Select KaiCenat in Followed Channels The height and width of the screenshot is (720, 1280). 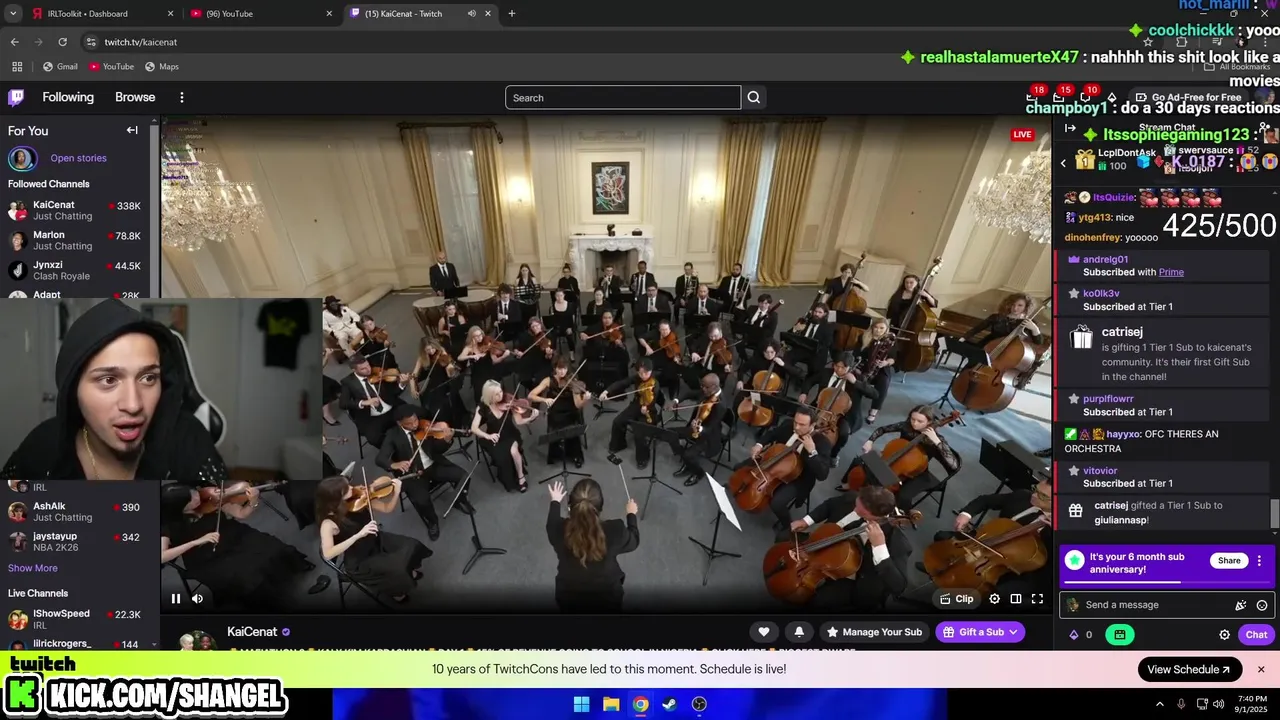(75, 210)
